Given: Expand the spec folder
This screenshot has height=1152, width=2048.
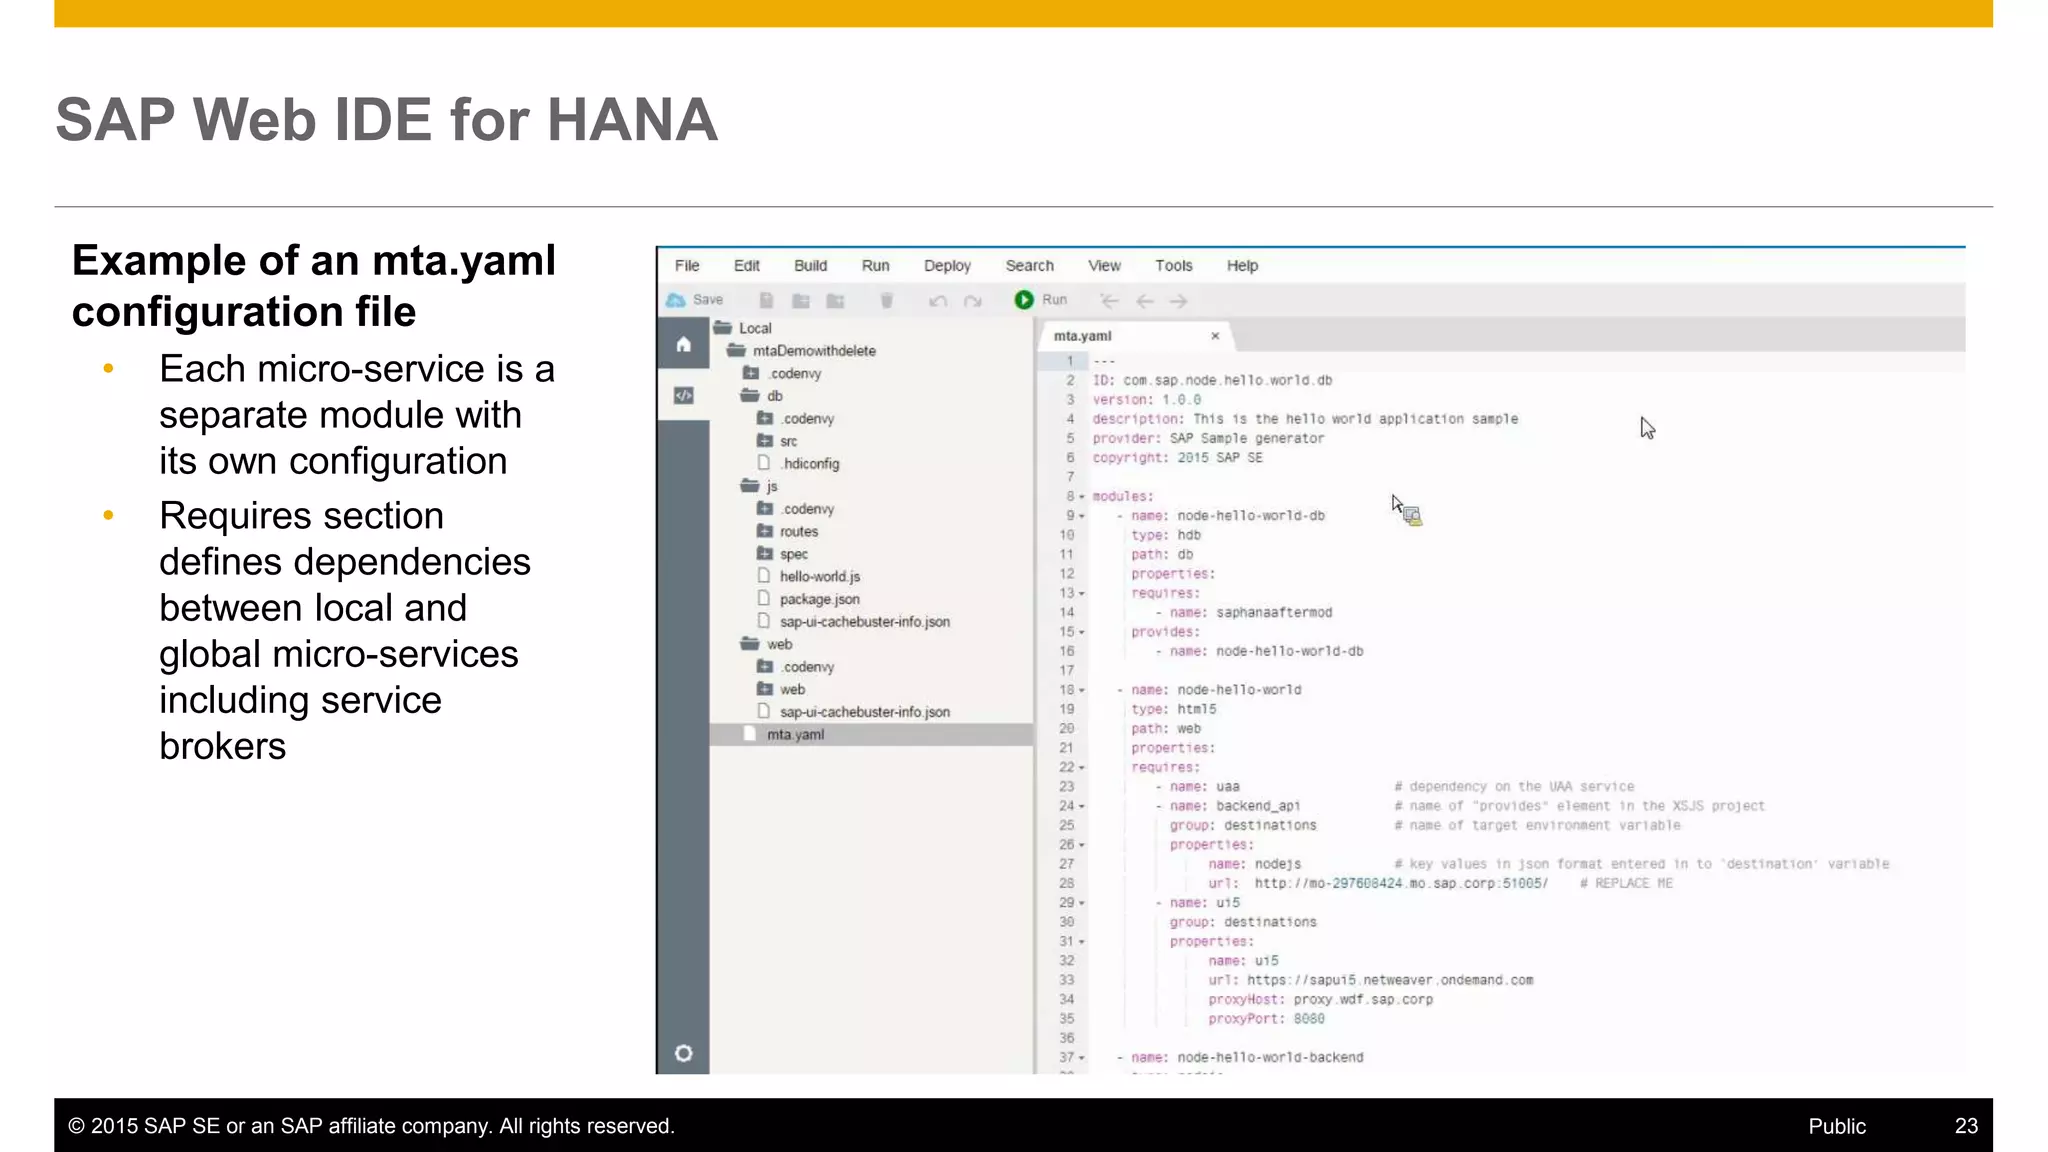Looking at the screenshot, I should (x=765, y=554).
